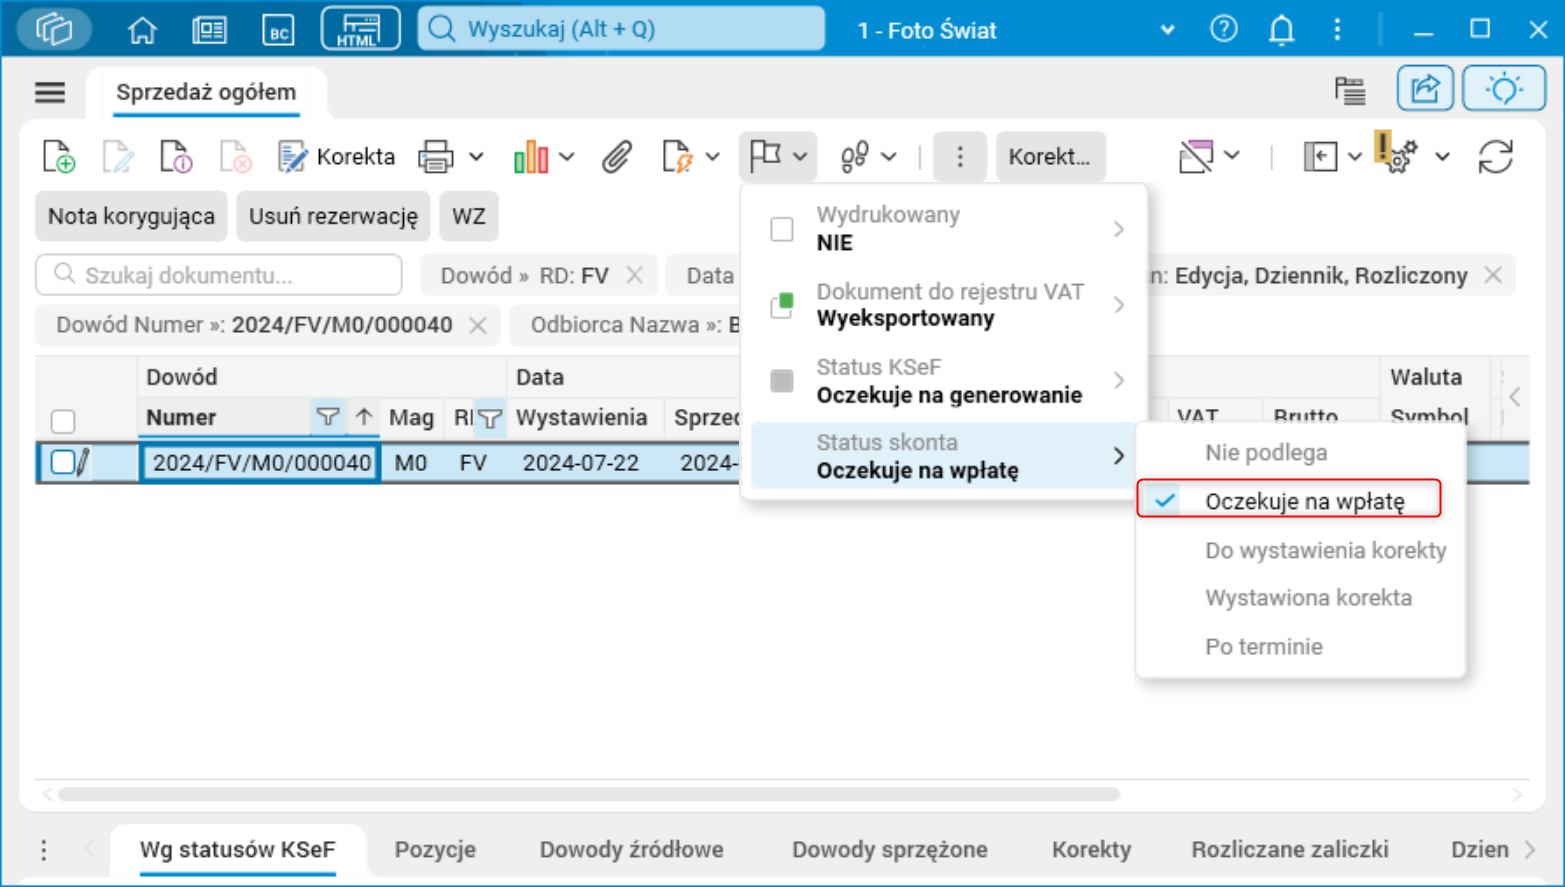1565x887 pixels.
Task: Select the add new document icon
Action: 59,157
